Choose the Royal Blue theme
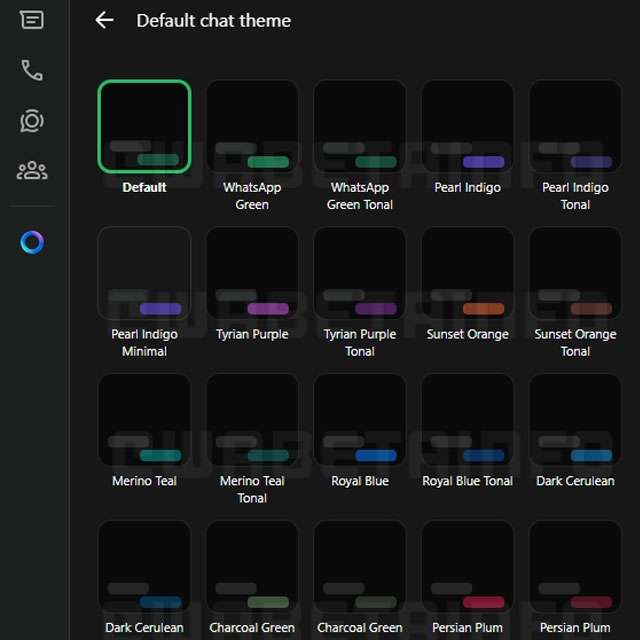The image size is (640, 640). point(360,420)
